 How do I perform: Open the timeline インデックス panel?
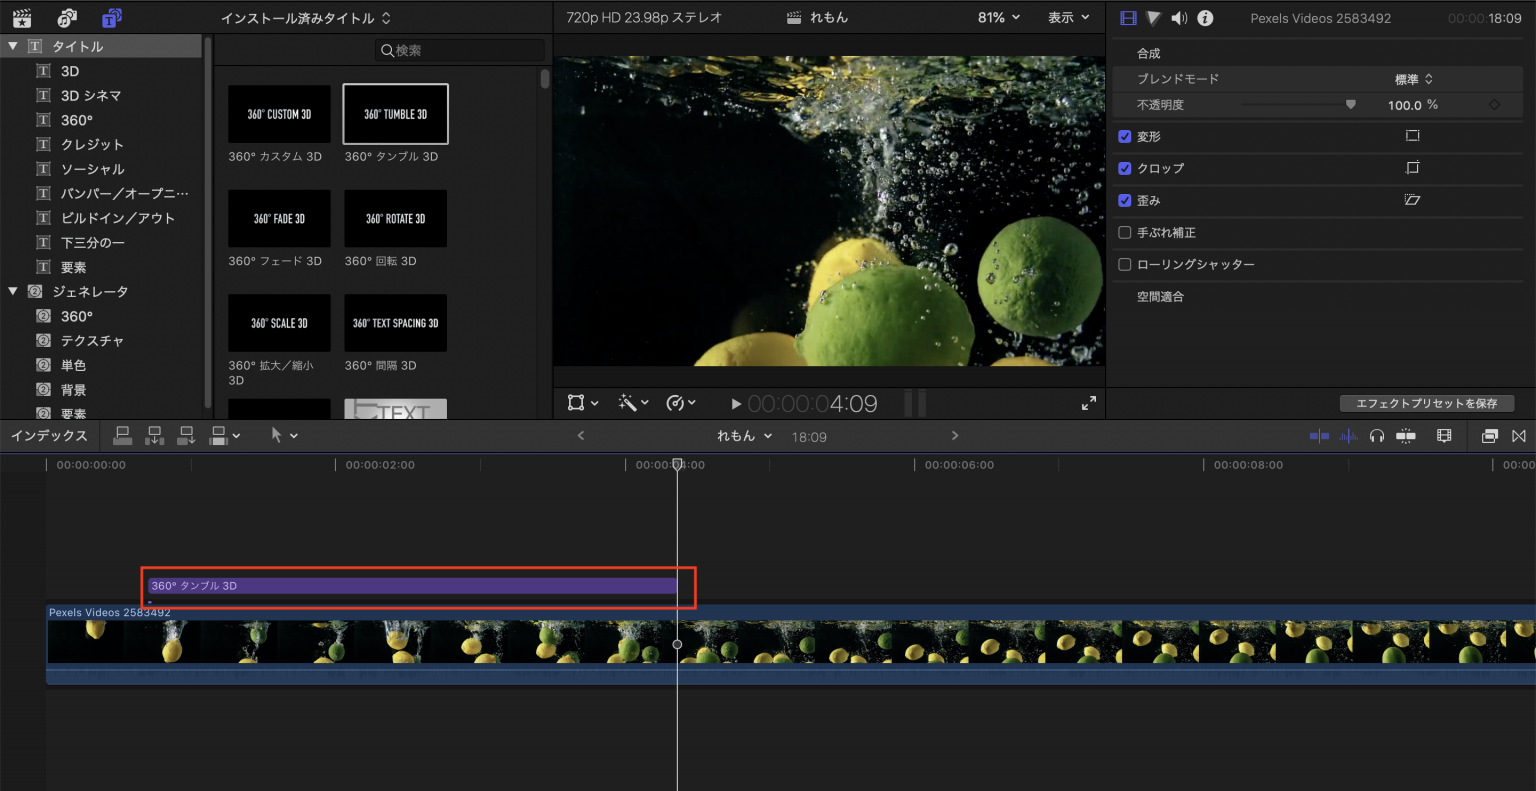47,435
